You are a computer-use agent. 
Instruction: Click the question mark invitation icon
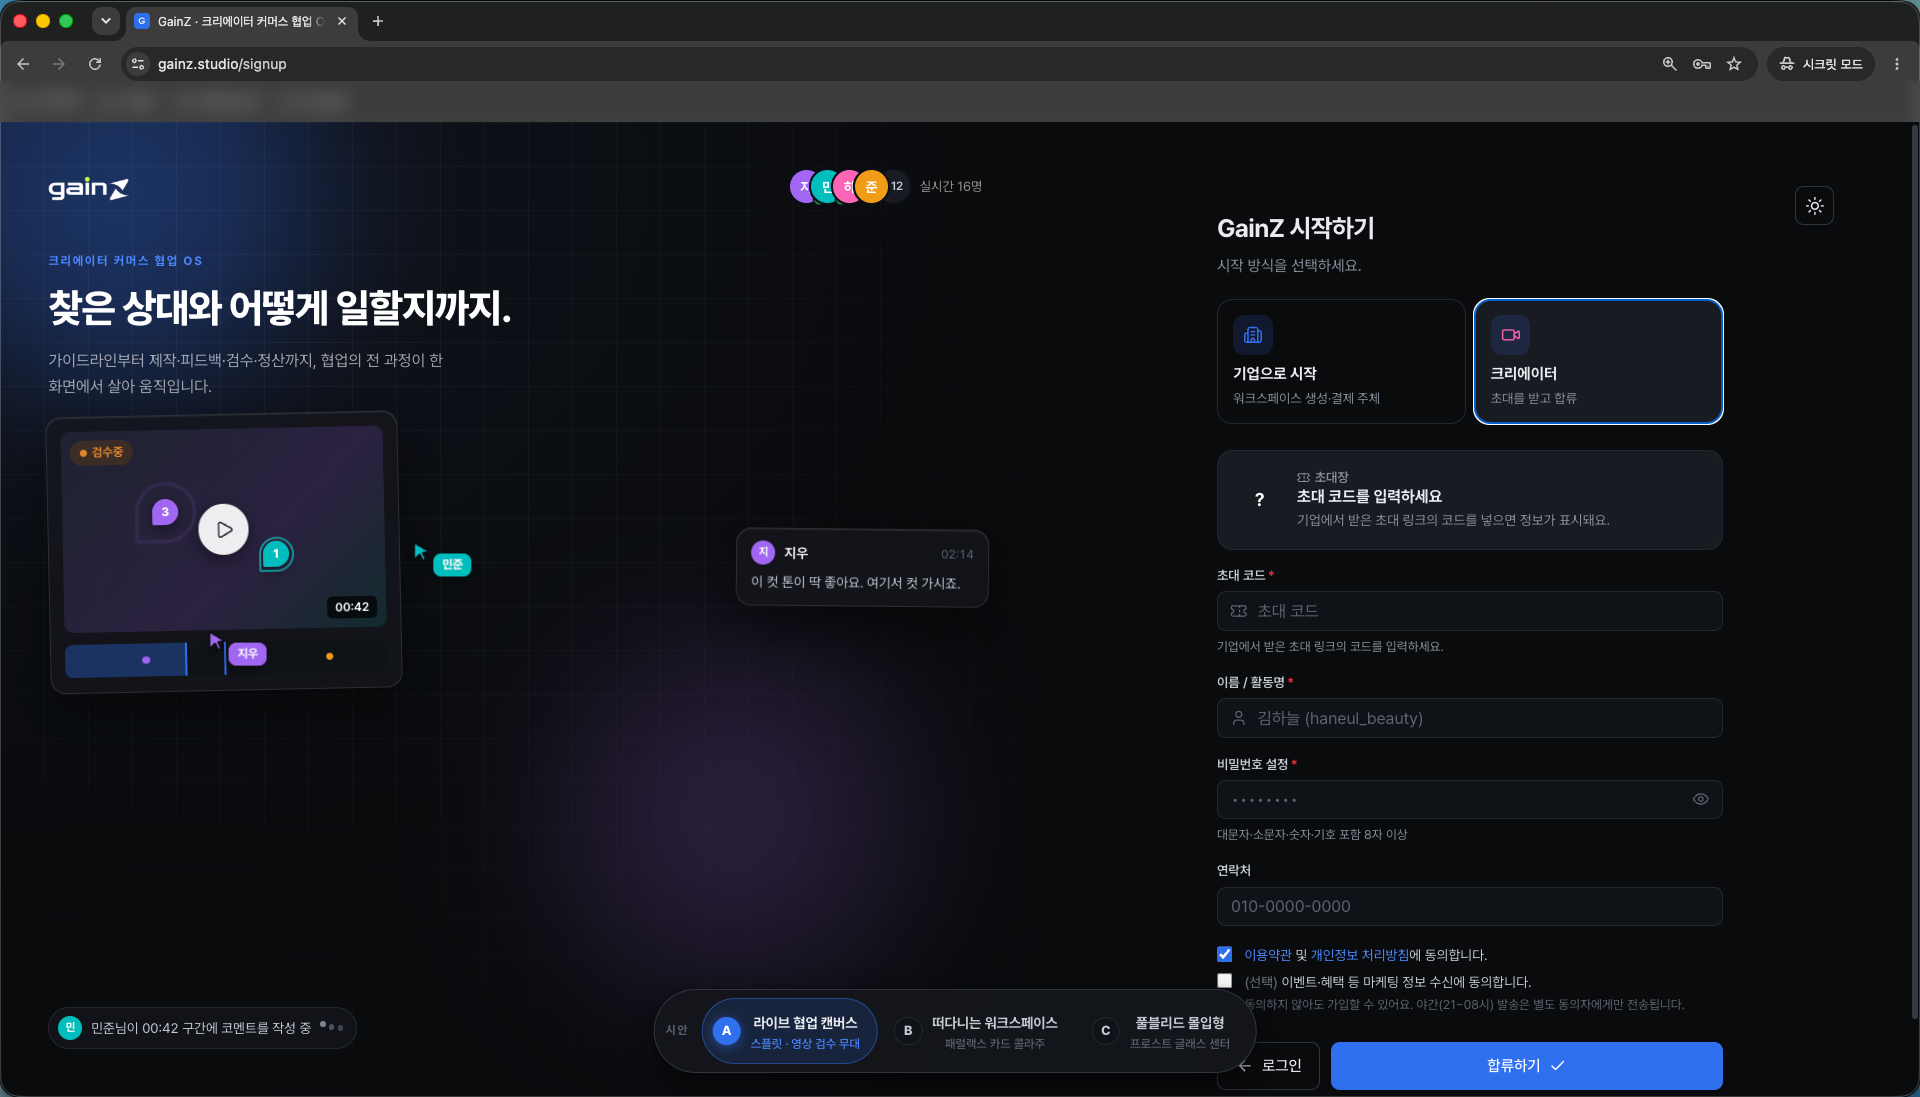[1259, 499]
